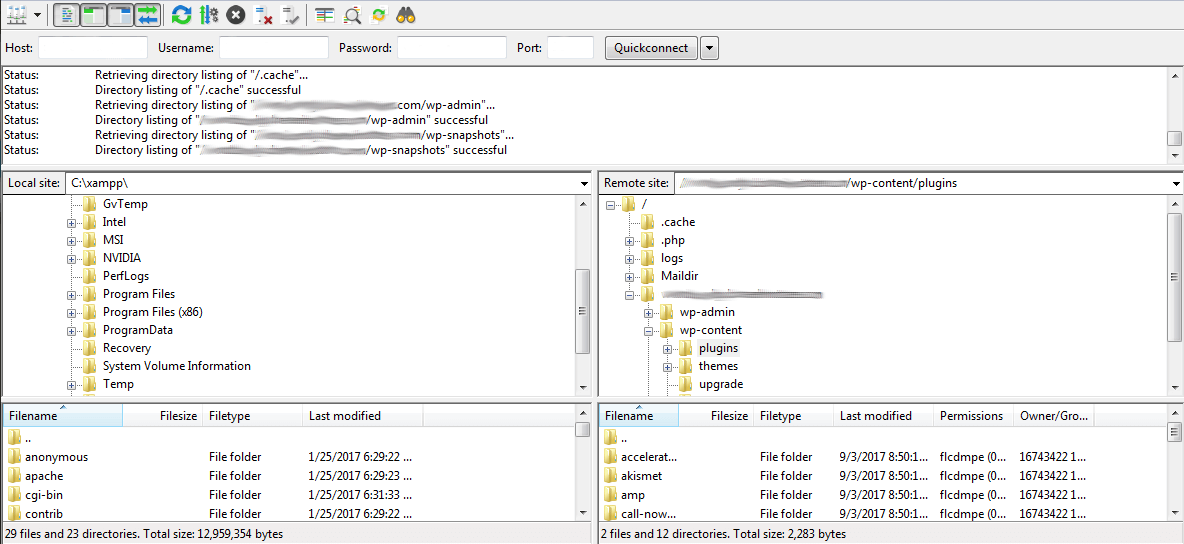Toggle the message log display
Viewport: 1184px width, 544px height.
click(x=66, y=15)
